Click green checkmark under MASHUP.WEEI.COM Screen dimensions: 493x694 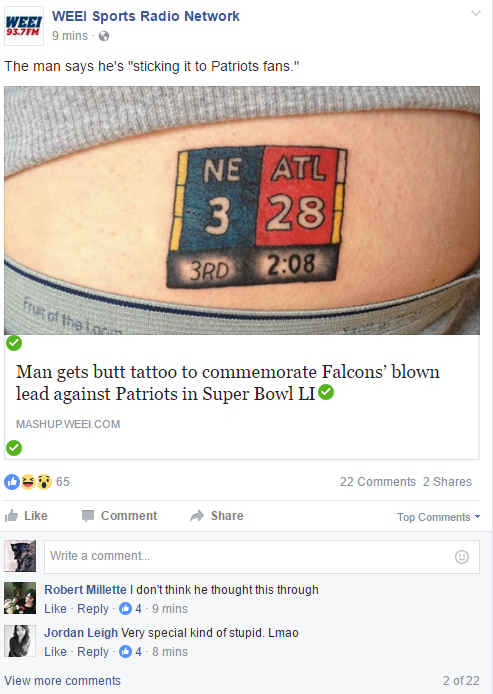[14, 447]
